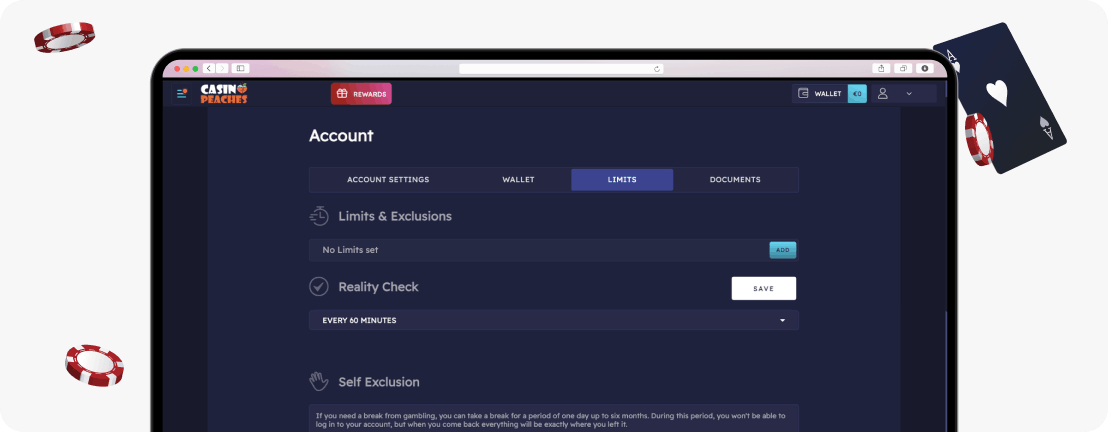The image size is (1108, 432).
Task: Click the Wallet icon in header
Action: point(803,93)
